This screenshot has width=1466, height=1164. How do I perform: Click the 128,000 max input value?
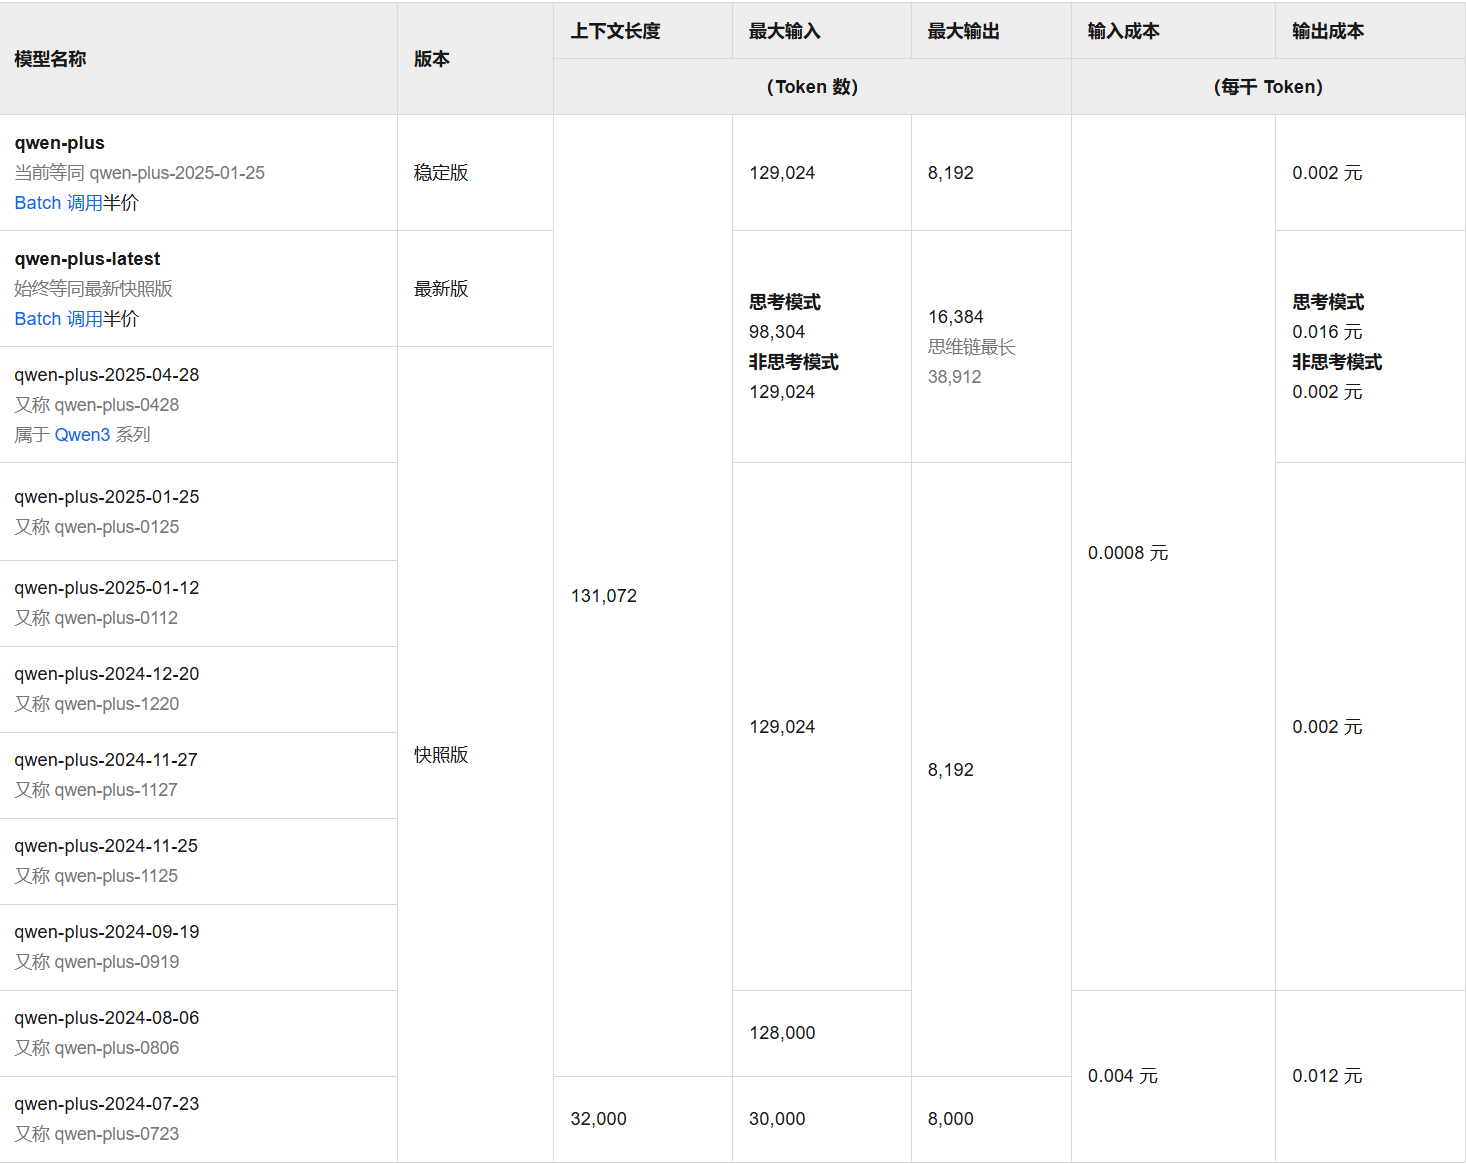(782, 1033)
